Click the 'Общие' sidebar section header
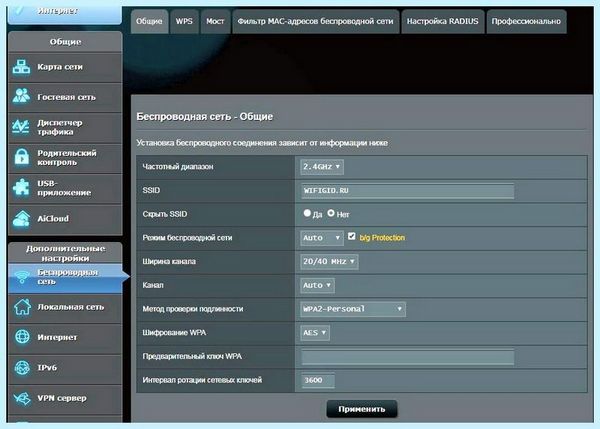The width and height of the screenshot is (600, 429). (65, 42)
